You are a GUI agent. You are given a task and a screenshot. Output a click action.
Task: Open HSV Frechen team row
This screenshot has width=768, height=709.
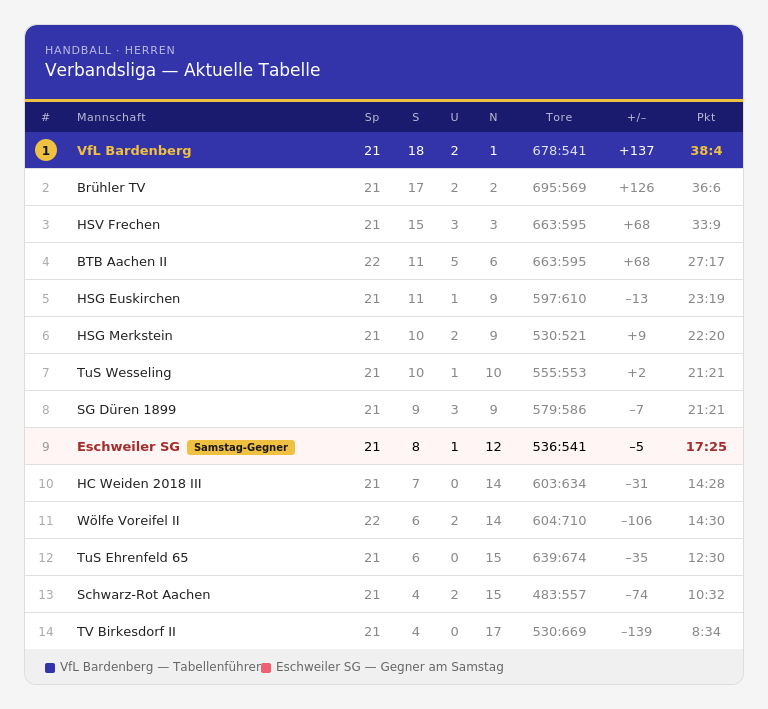pos(118,224)
